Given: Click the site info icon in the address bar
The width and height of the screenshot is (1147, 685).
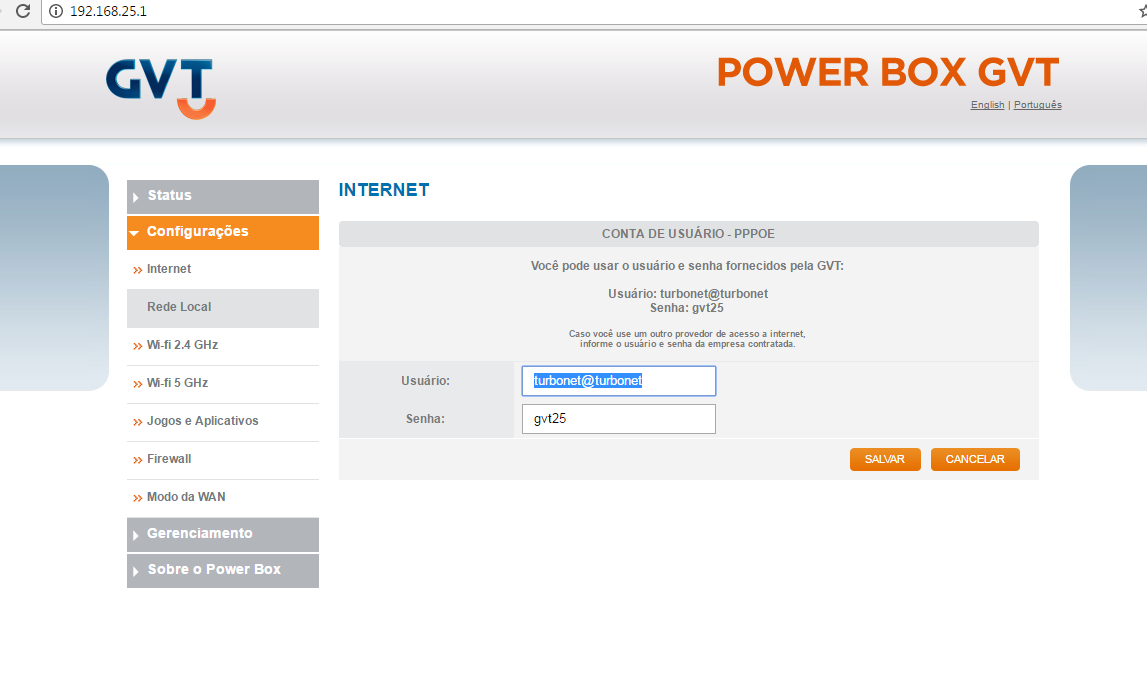Looking at the screenshot, I should [x=56, y=11].
